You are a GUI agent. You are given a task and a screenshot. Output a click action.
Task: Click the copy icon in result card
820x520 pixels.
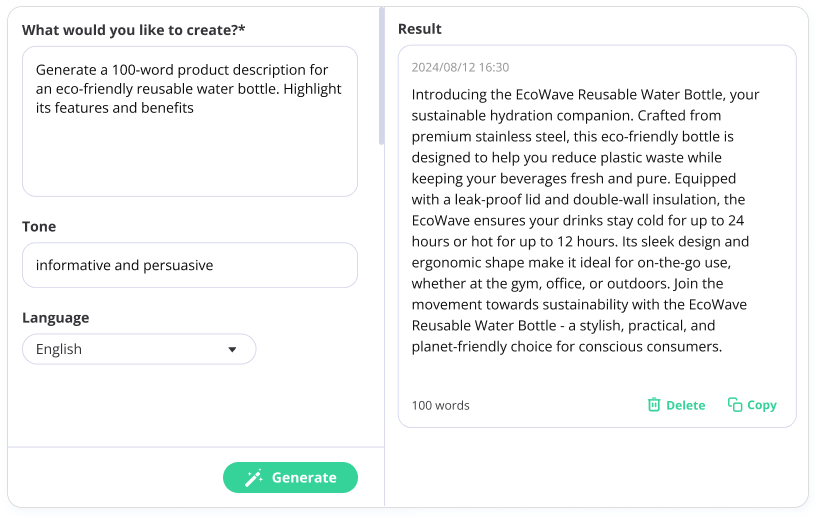pyautogui.click(x=735, y=405)
